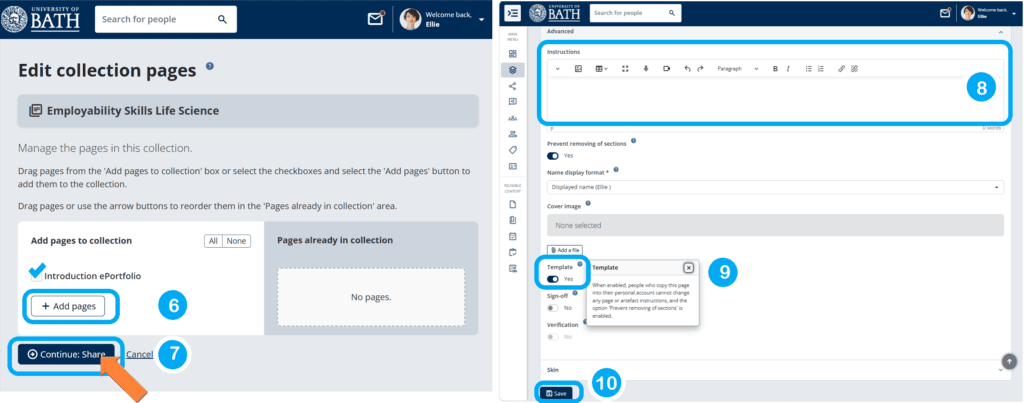Expand the editor toolbar toggle chevron

pyautogui.click(x=557, y=69)
